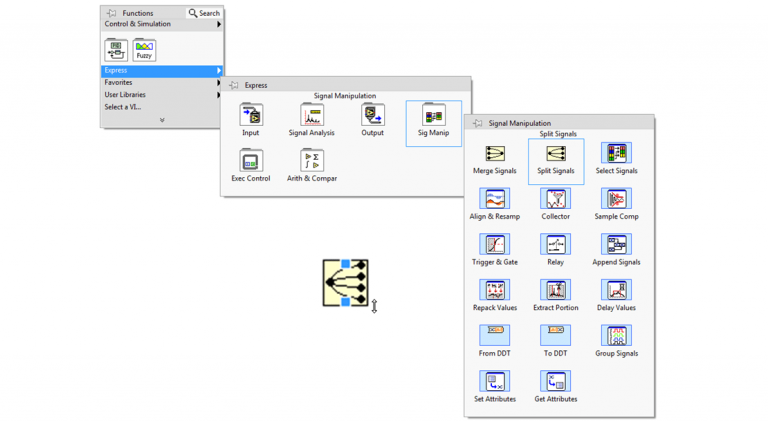Pin the Express palette open
Viewport: 768px width, 422px height.
pyautogui.click(x=233, y=85)
